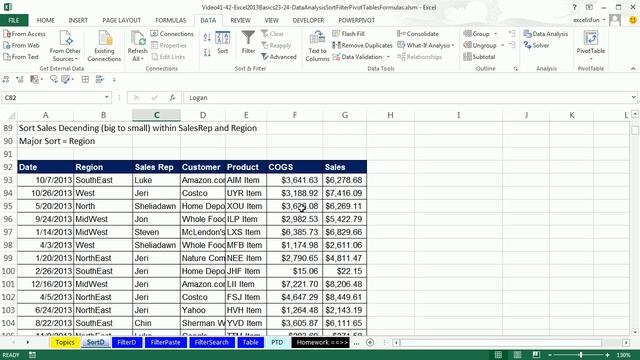
Task: Select the FilterPaste sheet tab
Action: click(165, 342)
